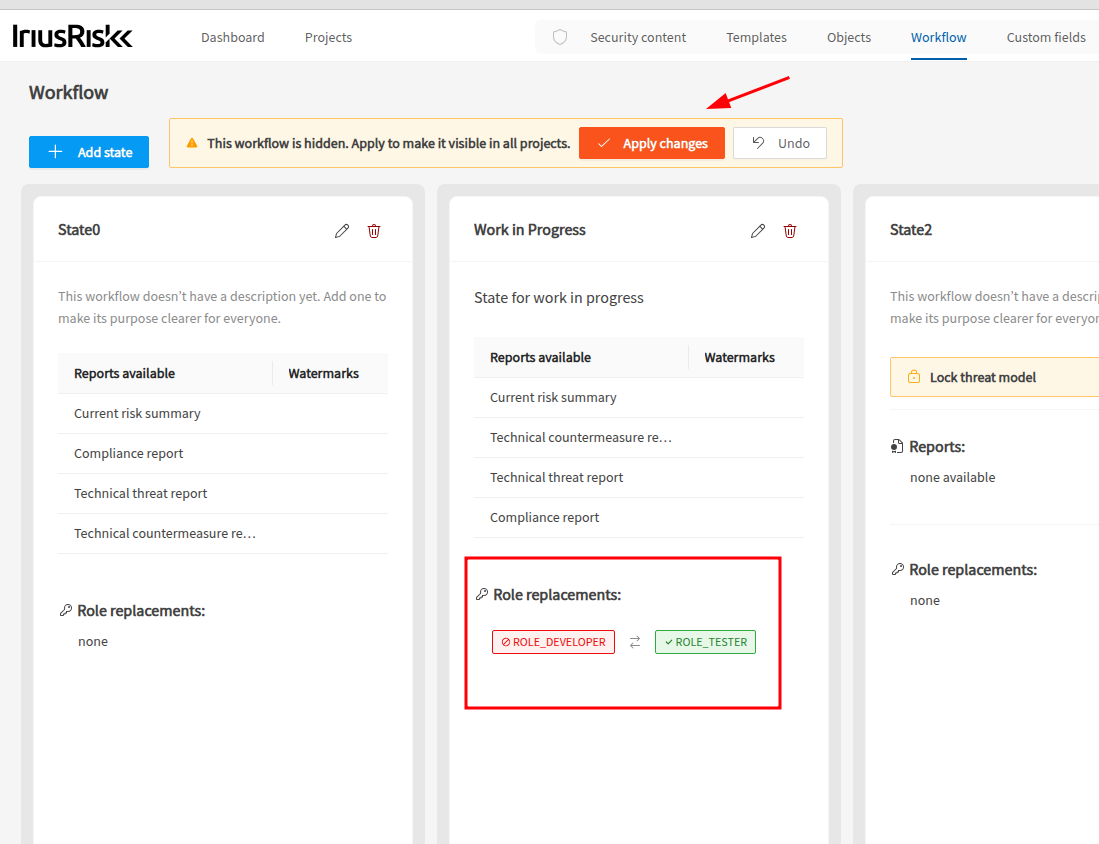This screenshot has height=844, width=1099.
Task: Open the Security content tab
Action: 638,37
